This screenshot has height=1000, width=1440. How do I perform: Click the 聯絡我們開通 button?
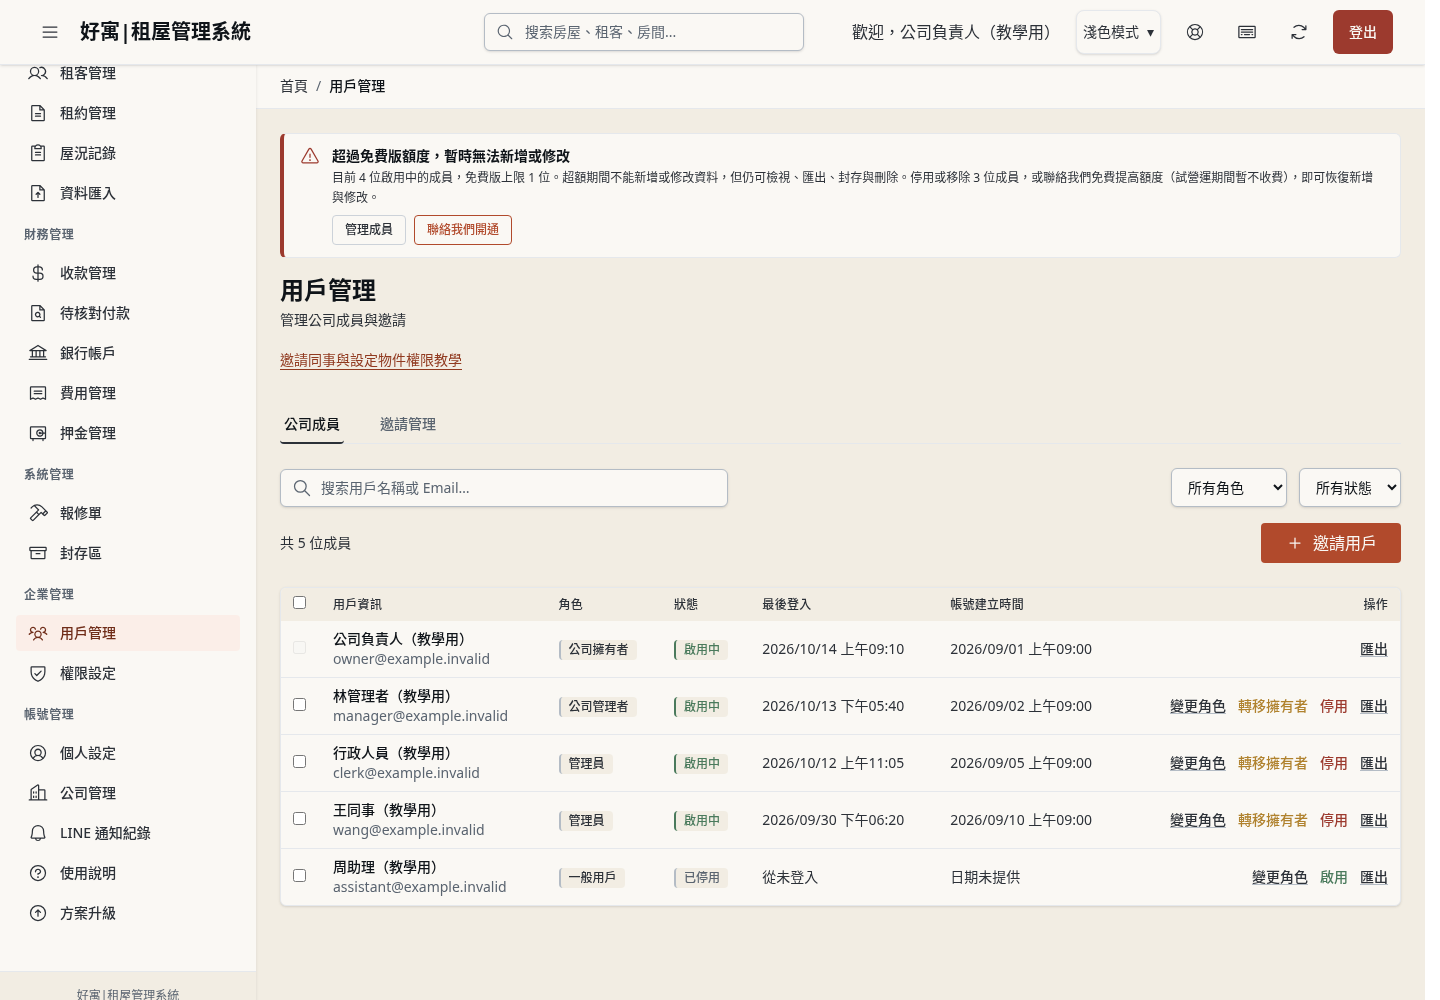tap(463, 230)
